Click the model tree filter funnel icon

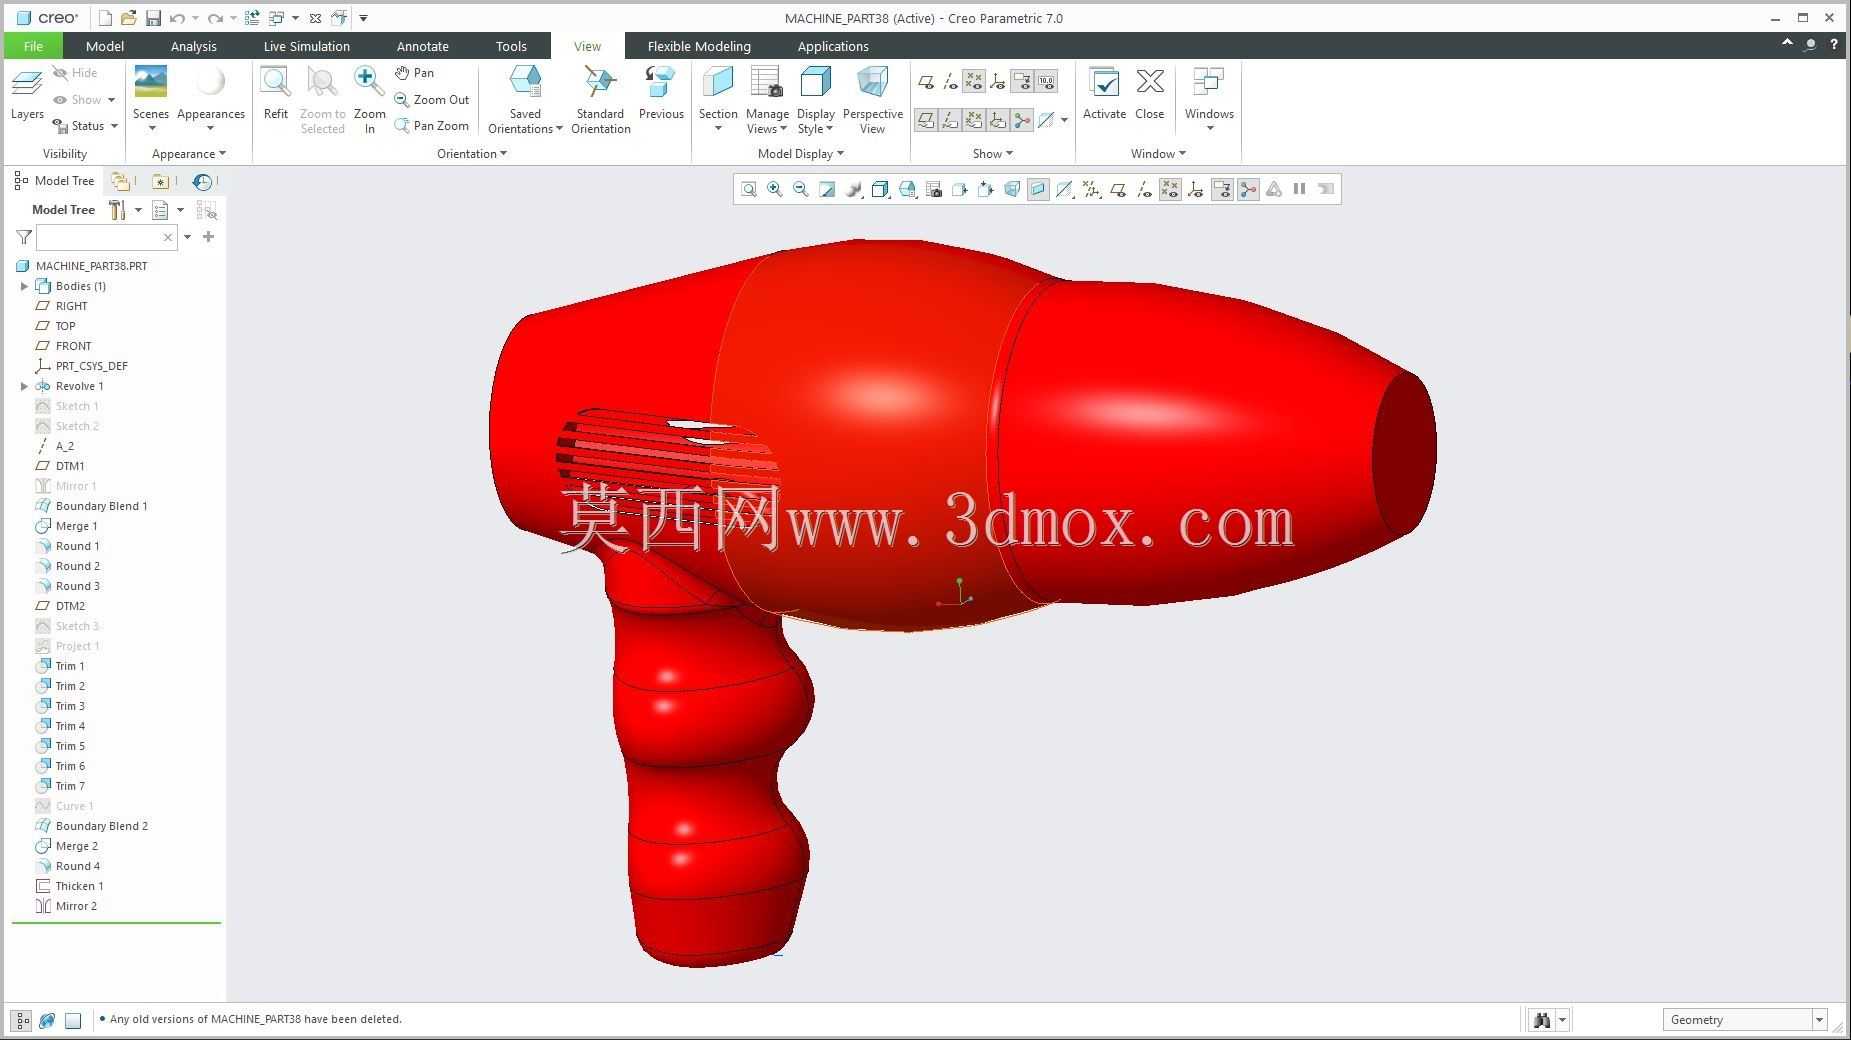coord(24,237)
